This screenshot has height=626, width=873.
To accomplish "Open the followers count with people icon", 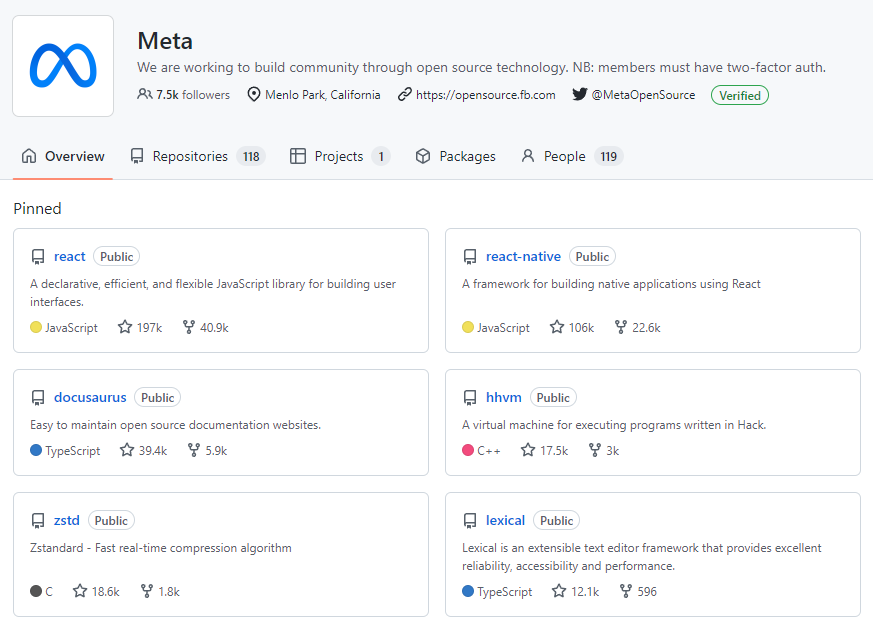I will pos(184,95).
